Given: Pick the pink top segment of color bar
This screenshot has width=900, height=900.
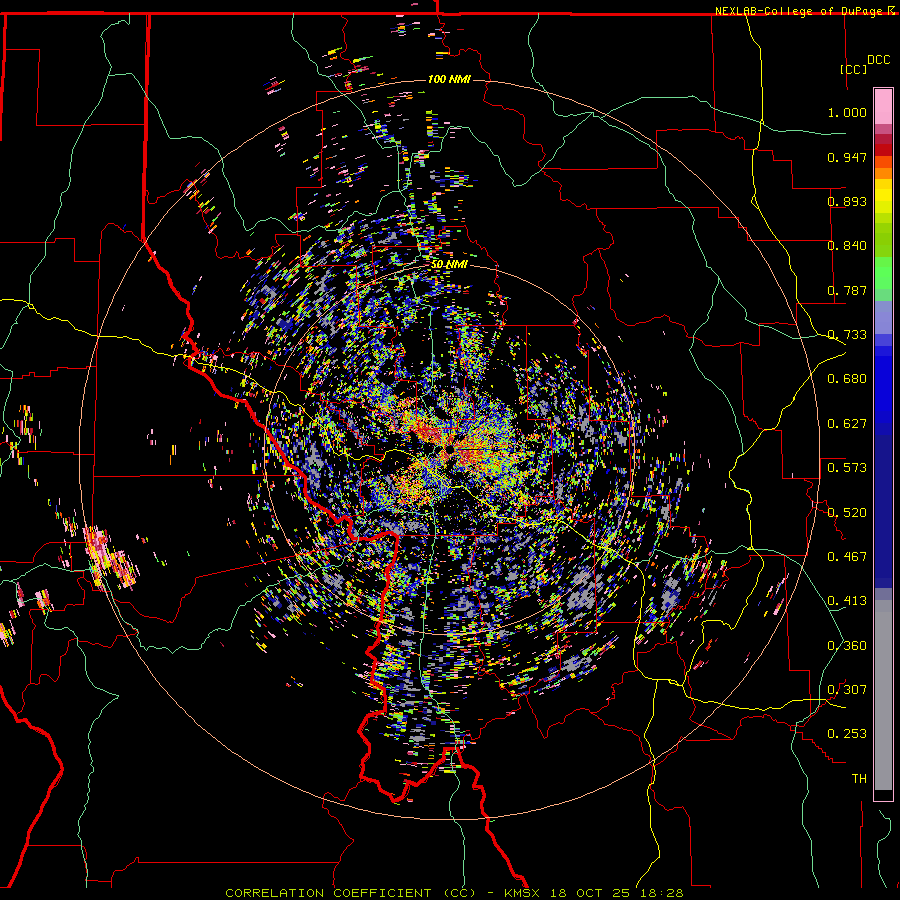Looking at the screenshot, I should [x=883, y=106].
